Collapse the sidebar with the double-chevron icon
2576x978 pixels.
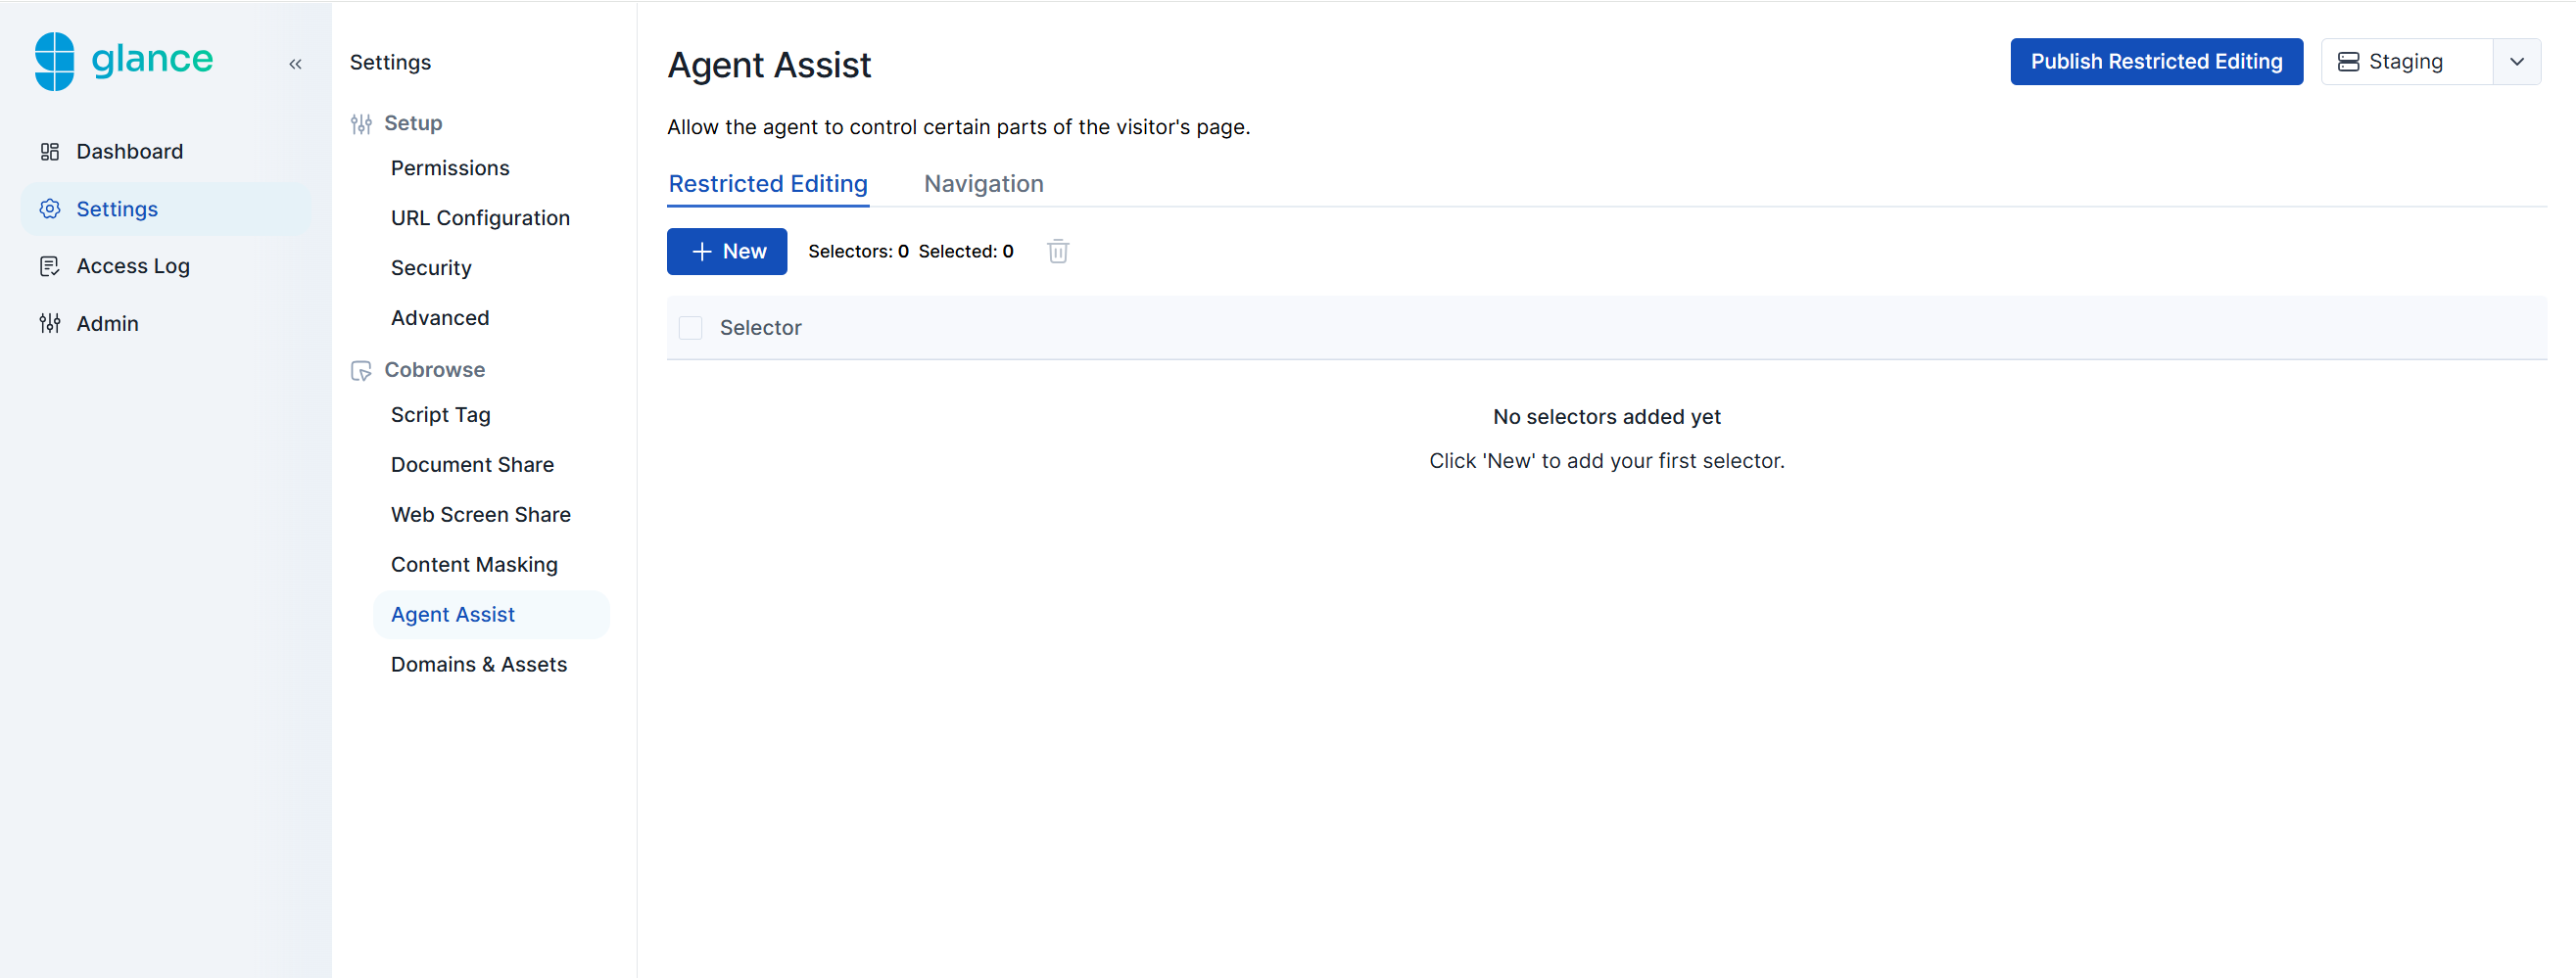coord(295,62)
